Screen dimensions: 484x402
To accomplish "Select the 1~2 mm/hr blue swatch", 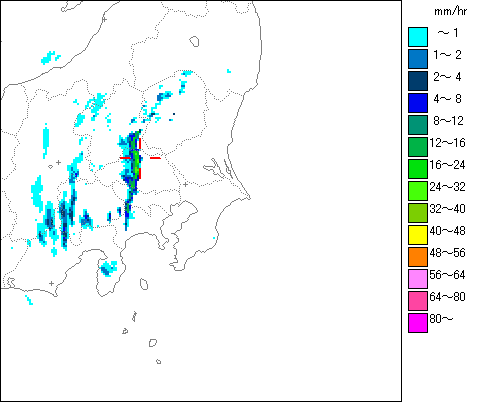I will [x=418, y=59].
